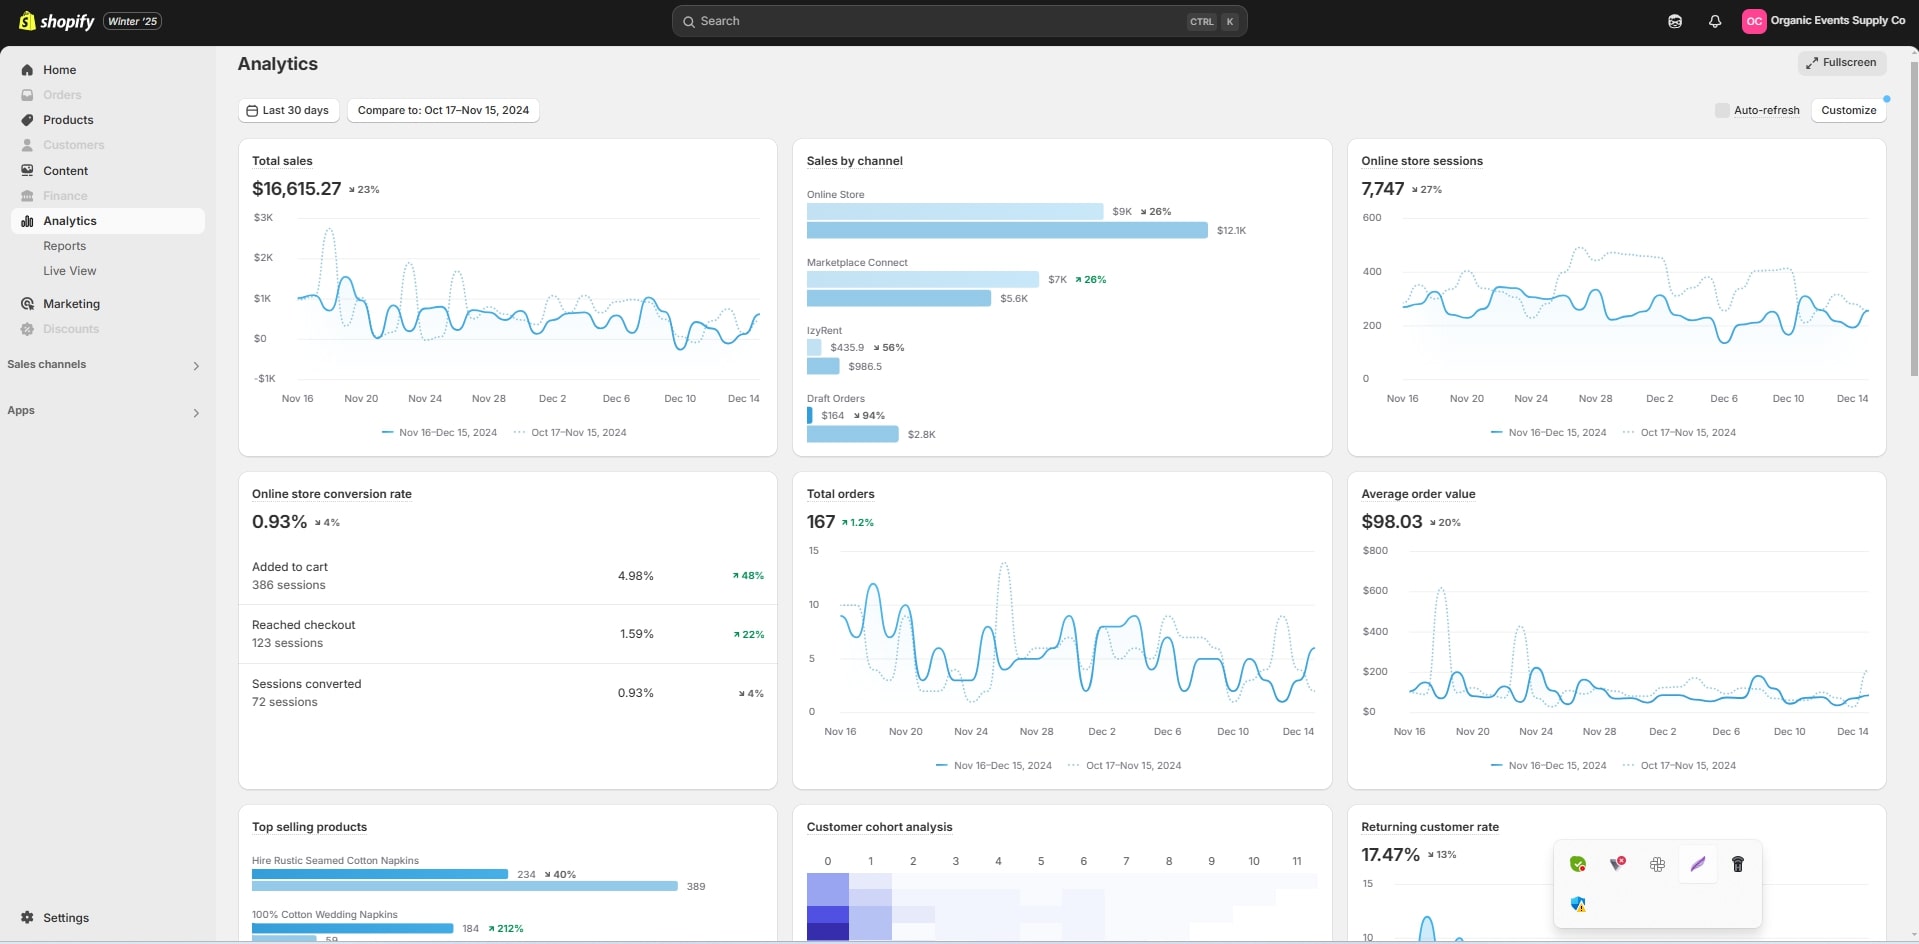Viewport: 1919px width, 944px height.
Task: Click the Home icon in the sidebar
Action: click(27, 70)
